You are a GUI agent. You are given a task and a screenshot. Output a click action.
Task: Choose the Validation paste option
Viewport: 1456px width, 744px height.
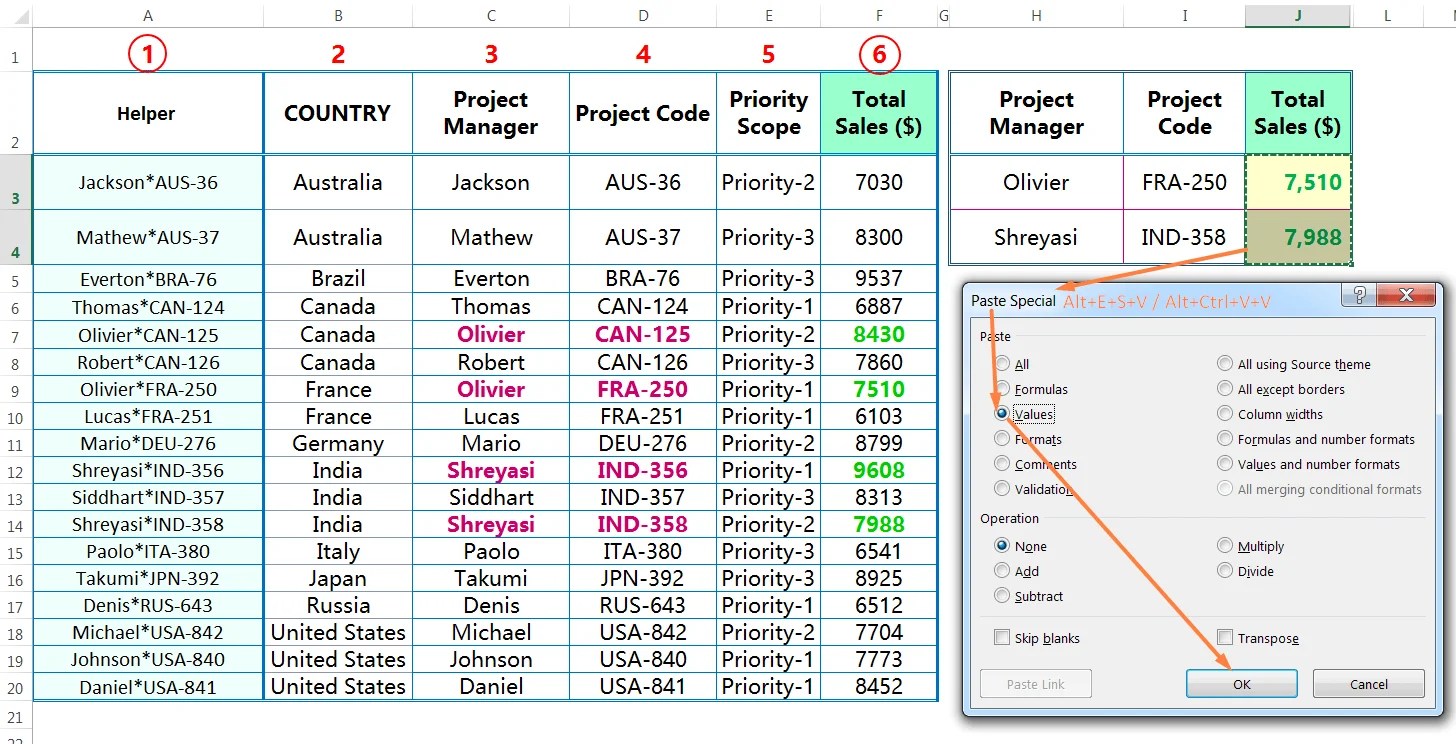[x=1001, y=488]
